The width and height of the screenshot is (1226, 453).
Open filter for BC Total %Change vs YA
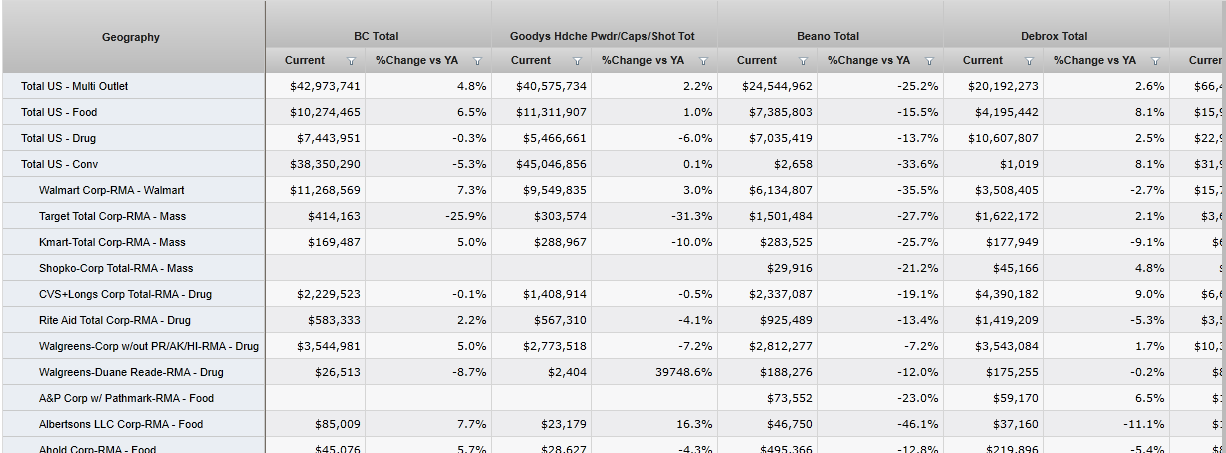tap(477, 61)
